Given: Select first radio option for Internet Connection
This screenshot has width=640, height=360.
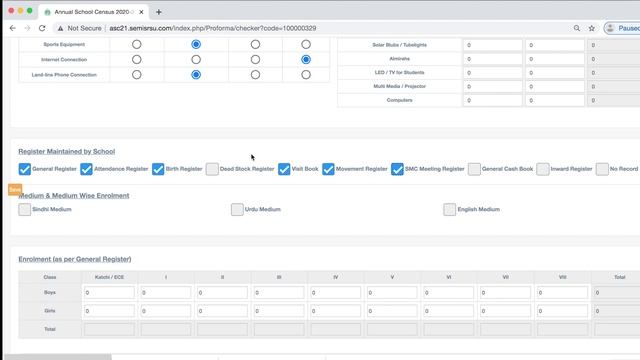Looking at the screenshot, I should (x=137, y=60).
